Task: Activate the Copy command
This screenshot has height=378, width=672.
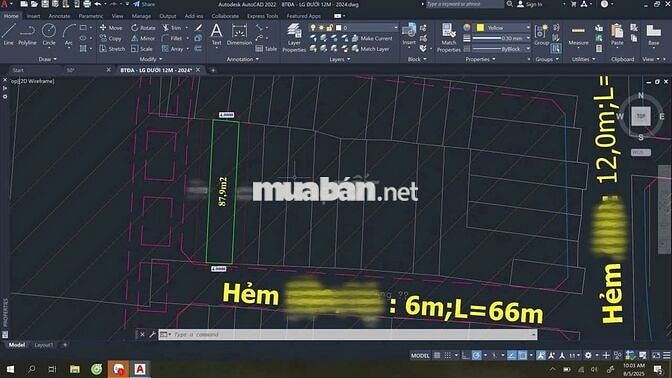Action: pos(111,38)
